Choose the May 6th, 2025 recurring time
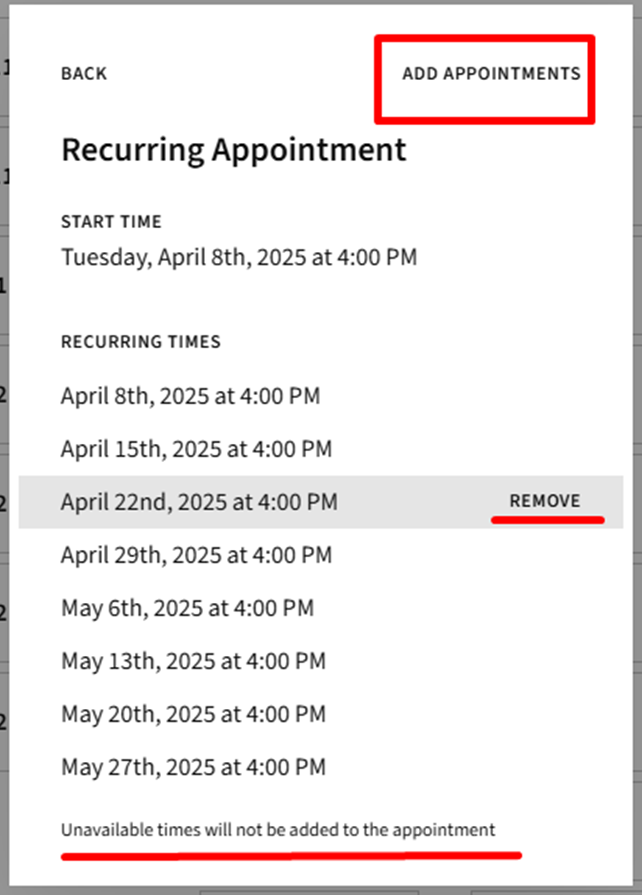The width and height of the screenshot is (642, 895). pyautogui.click(x=187, y=608)
